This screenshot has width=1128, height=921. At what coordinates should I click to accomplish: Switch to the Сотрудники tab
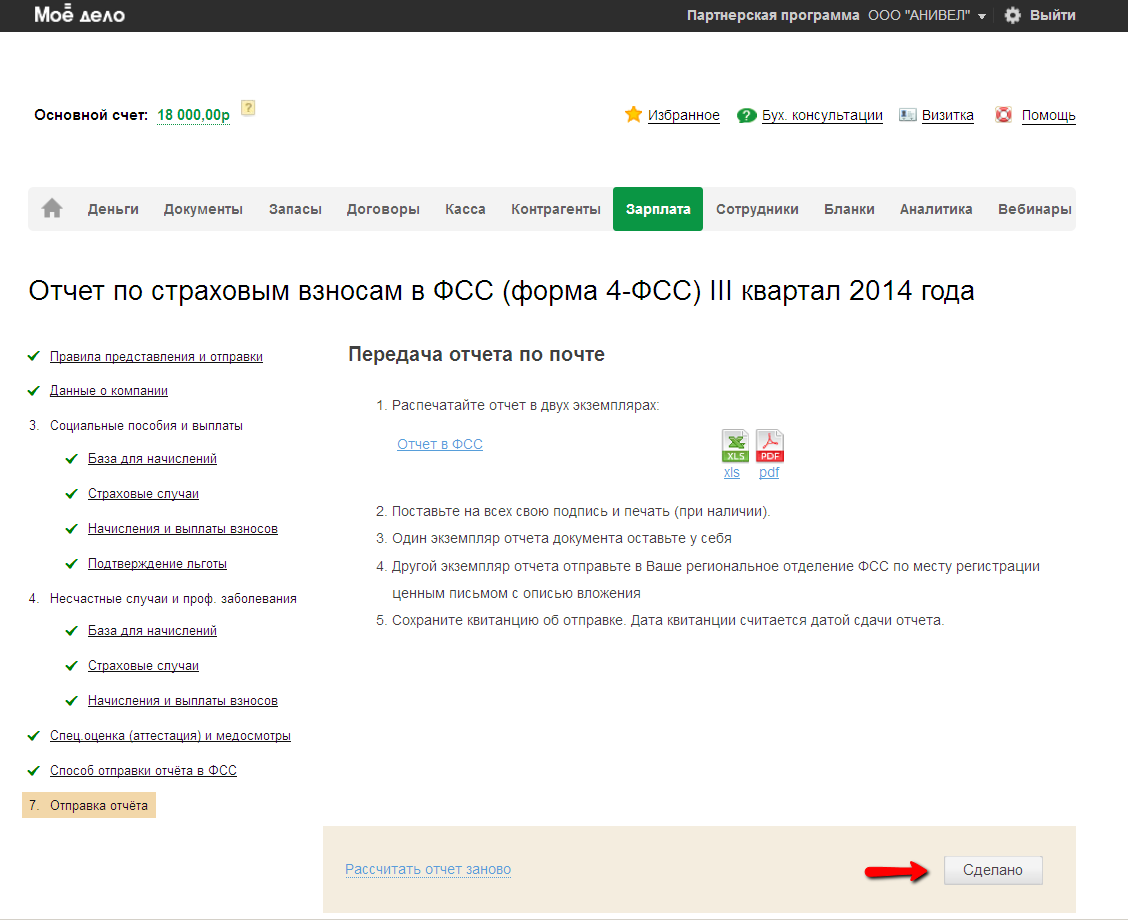757,209
